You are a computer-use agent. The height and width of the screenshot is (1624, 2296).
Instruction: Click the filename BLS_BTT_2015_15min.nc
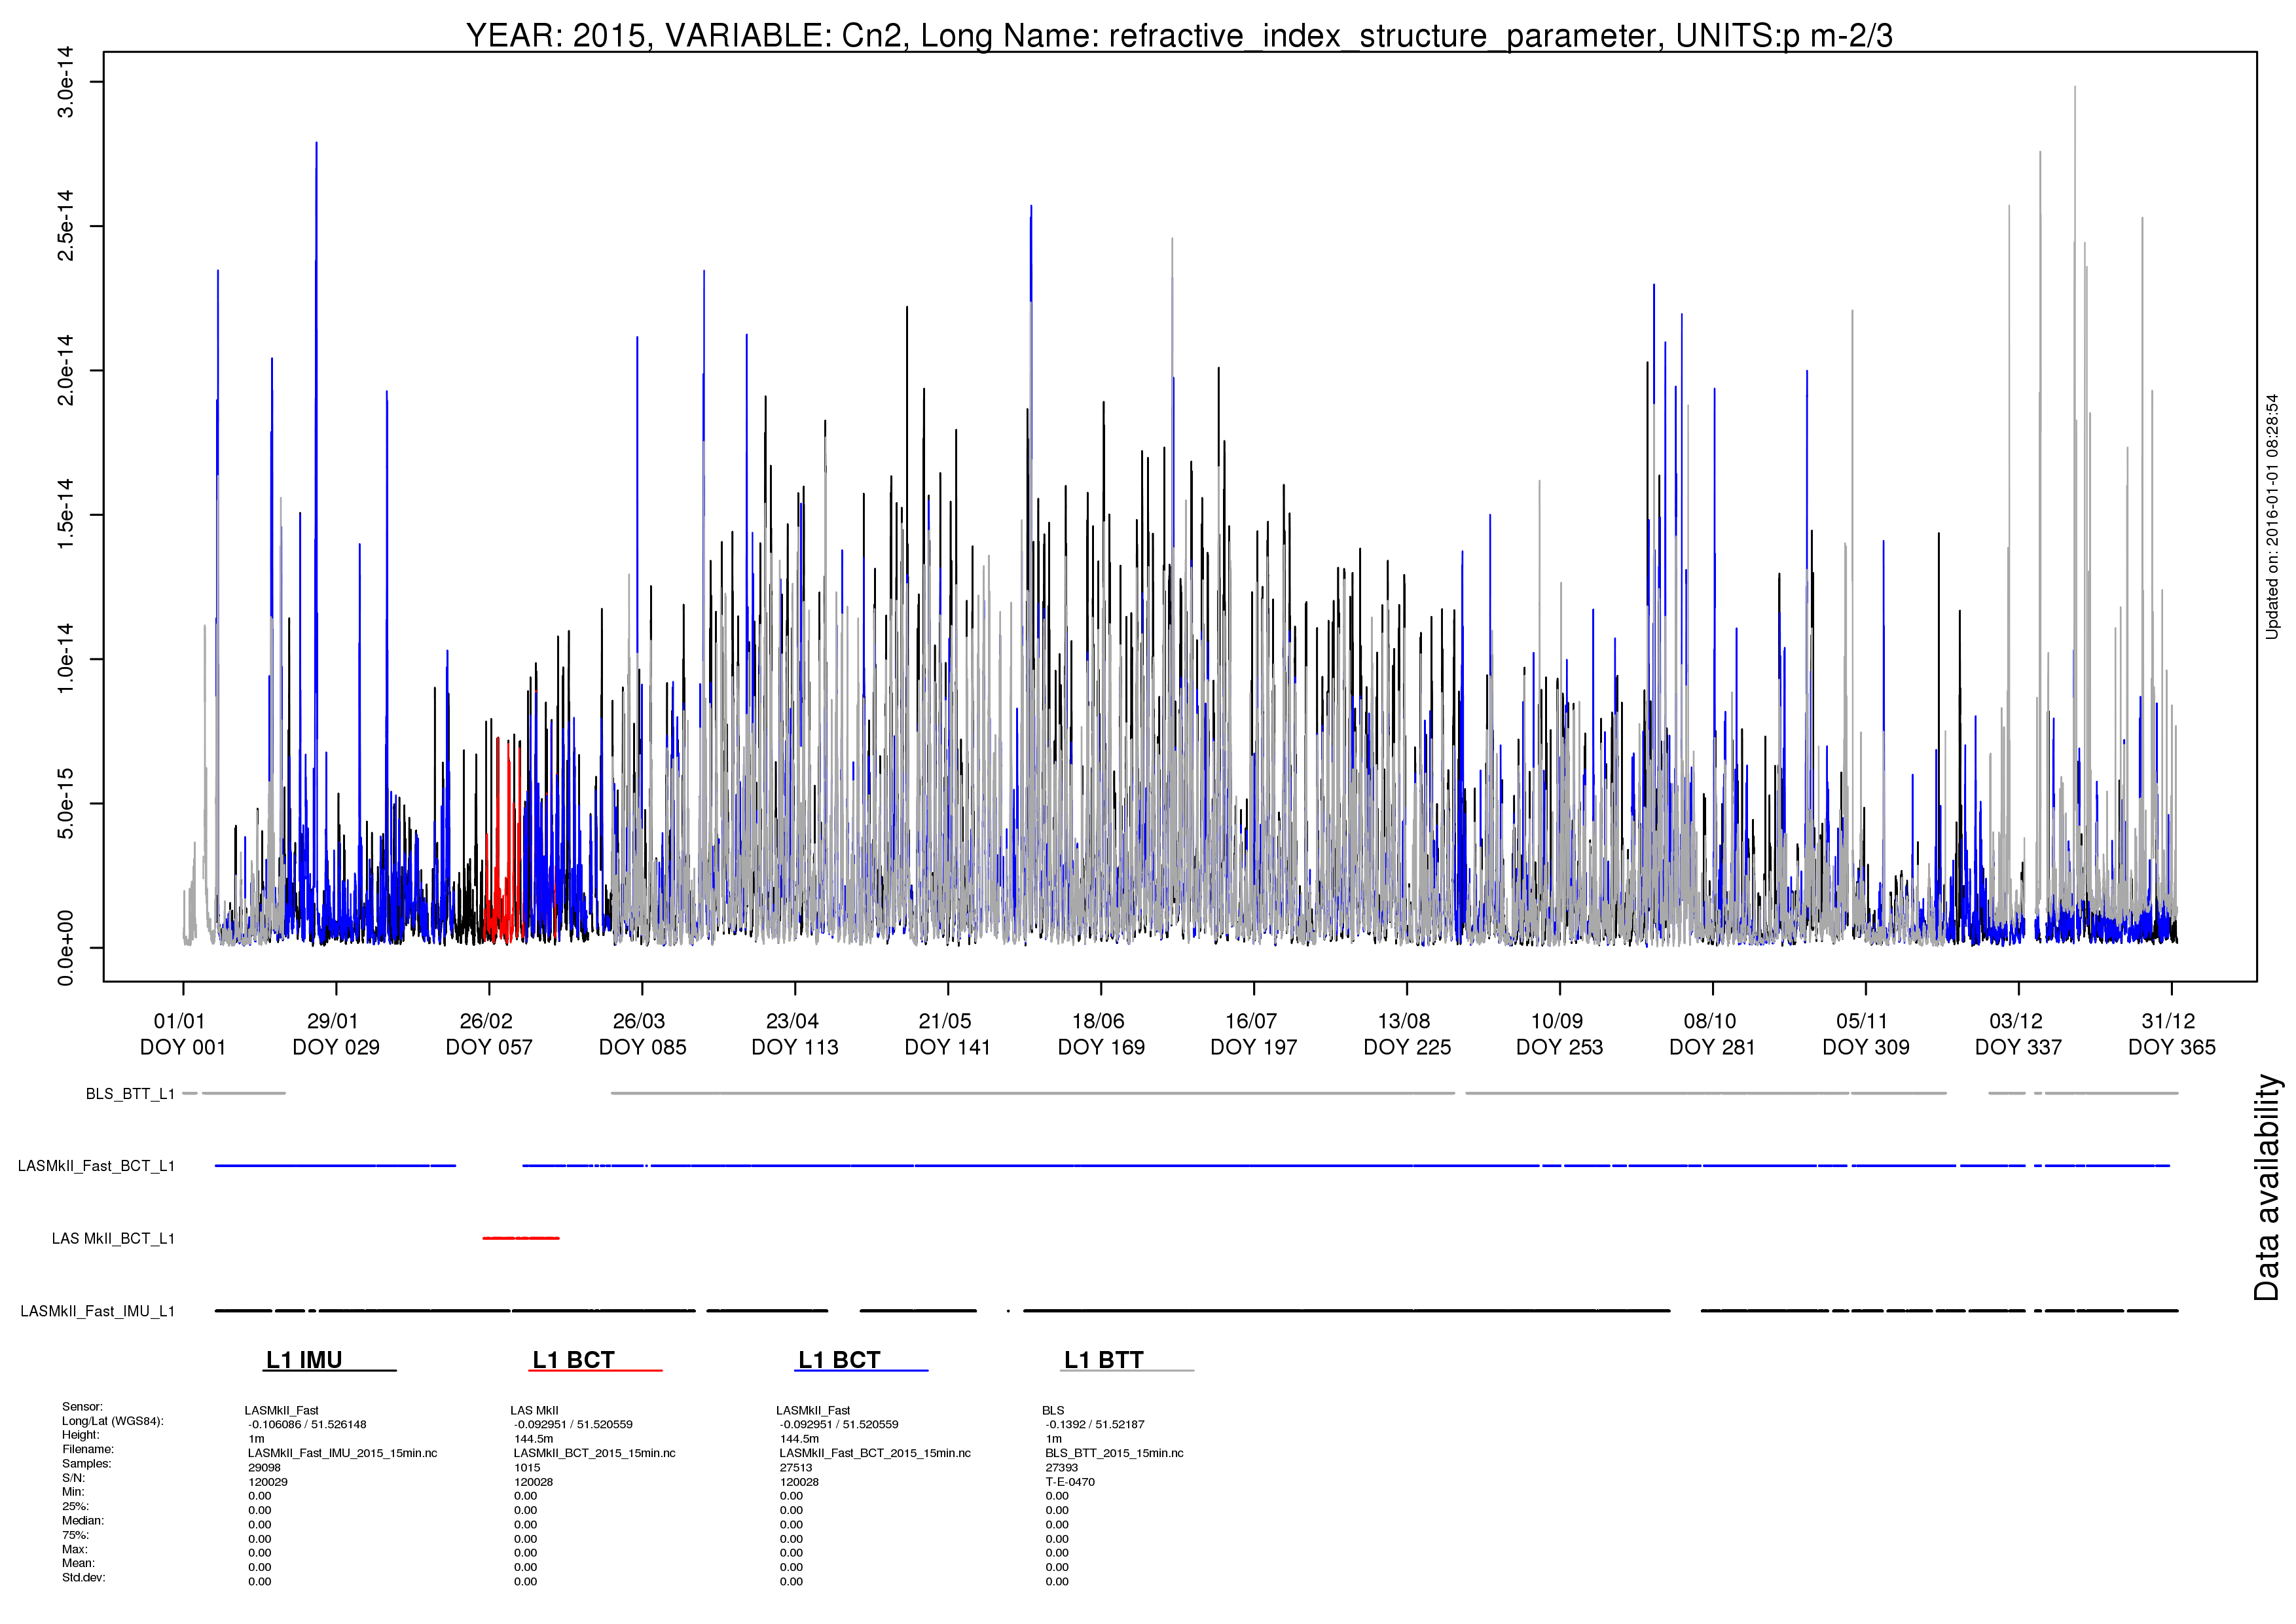click(1114, 1454)
